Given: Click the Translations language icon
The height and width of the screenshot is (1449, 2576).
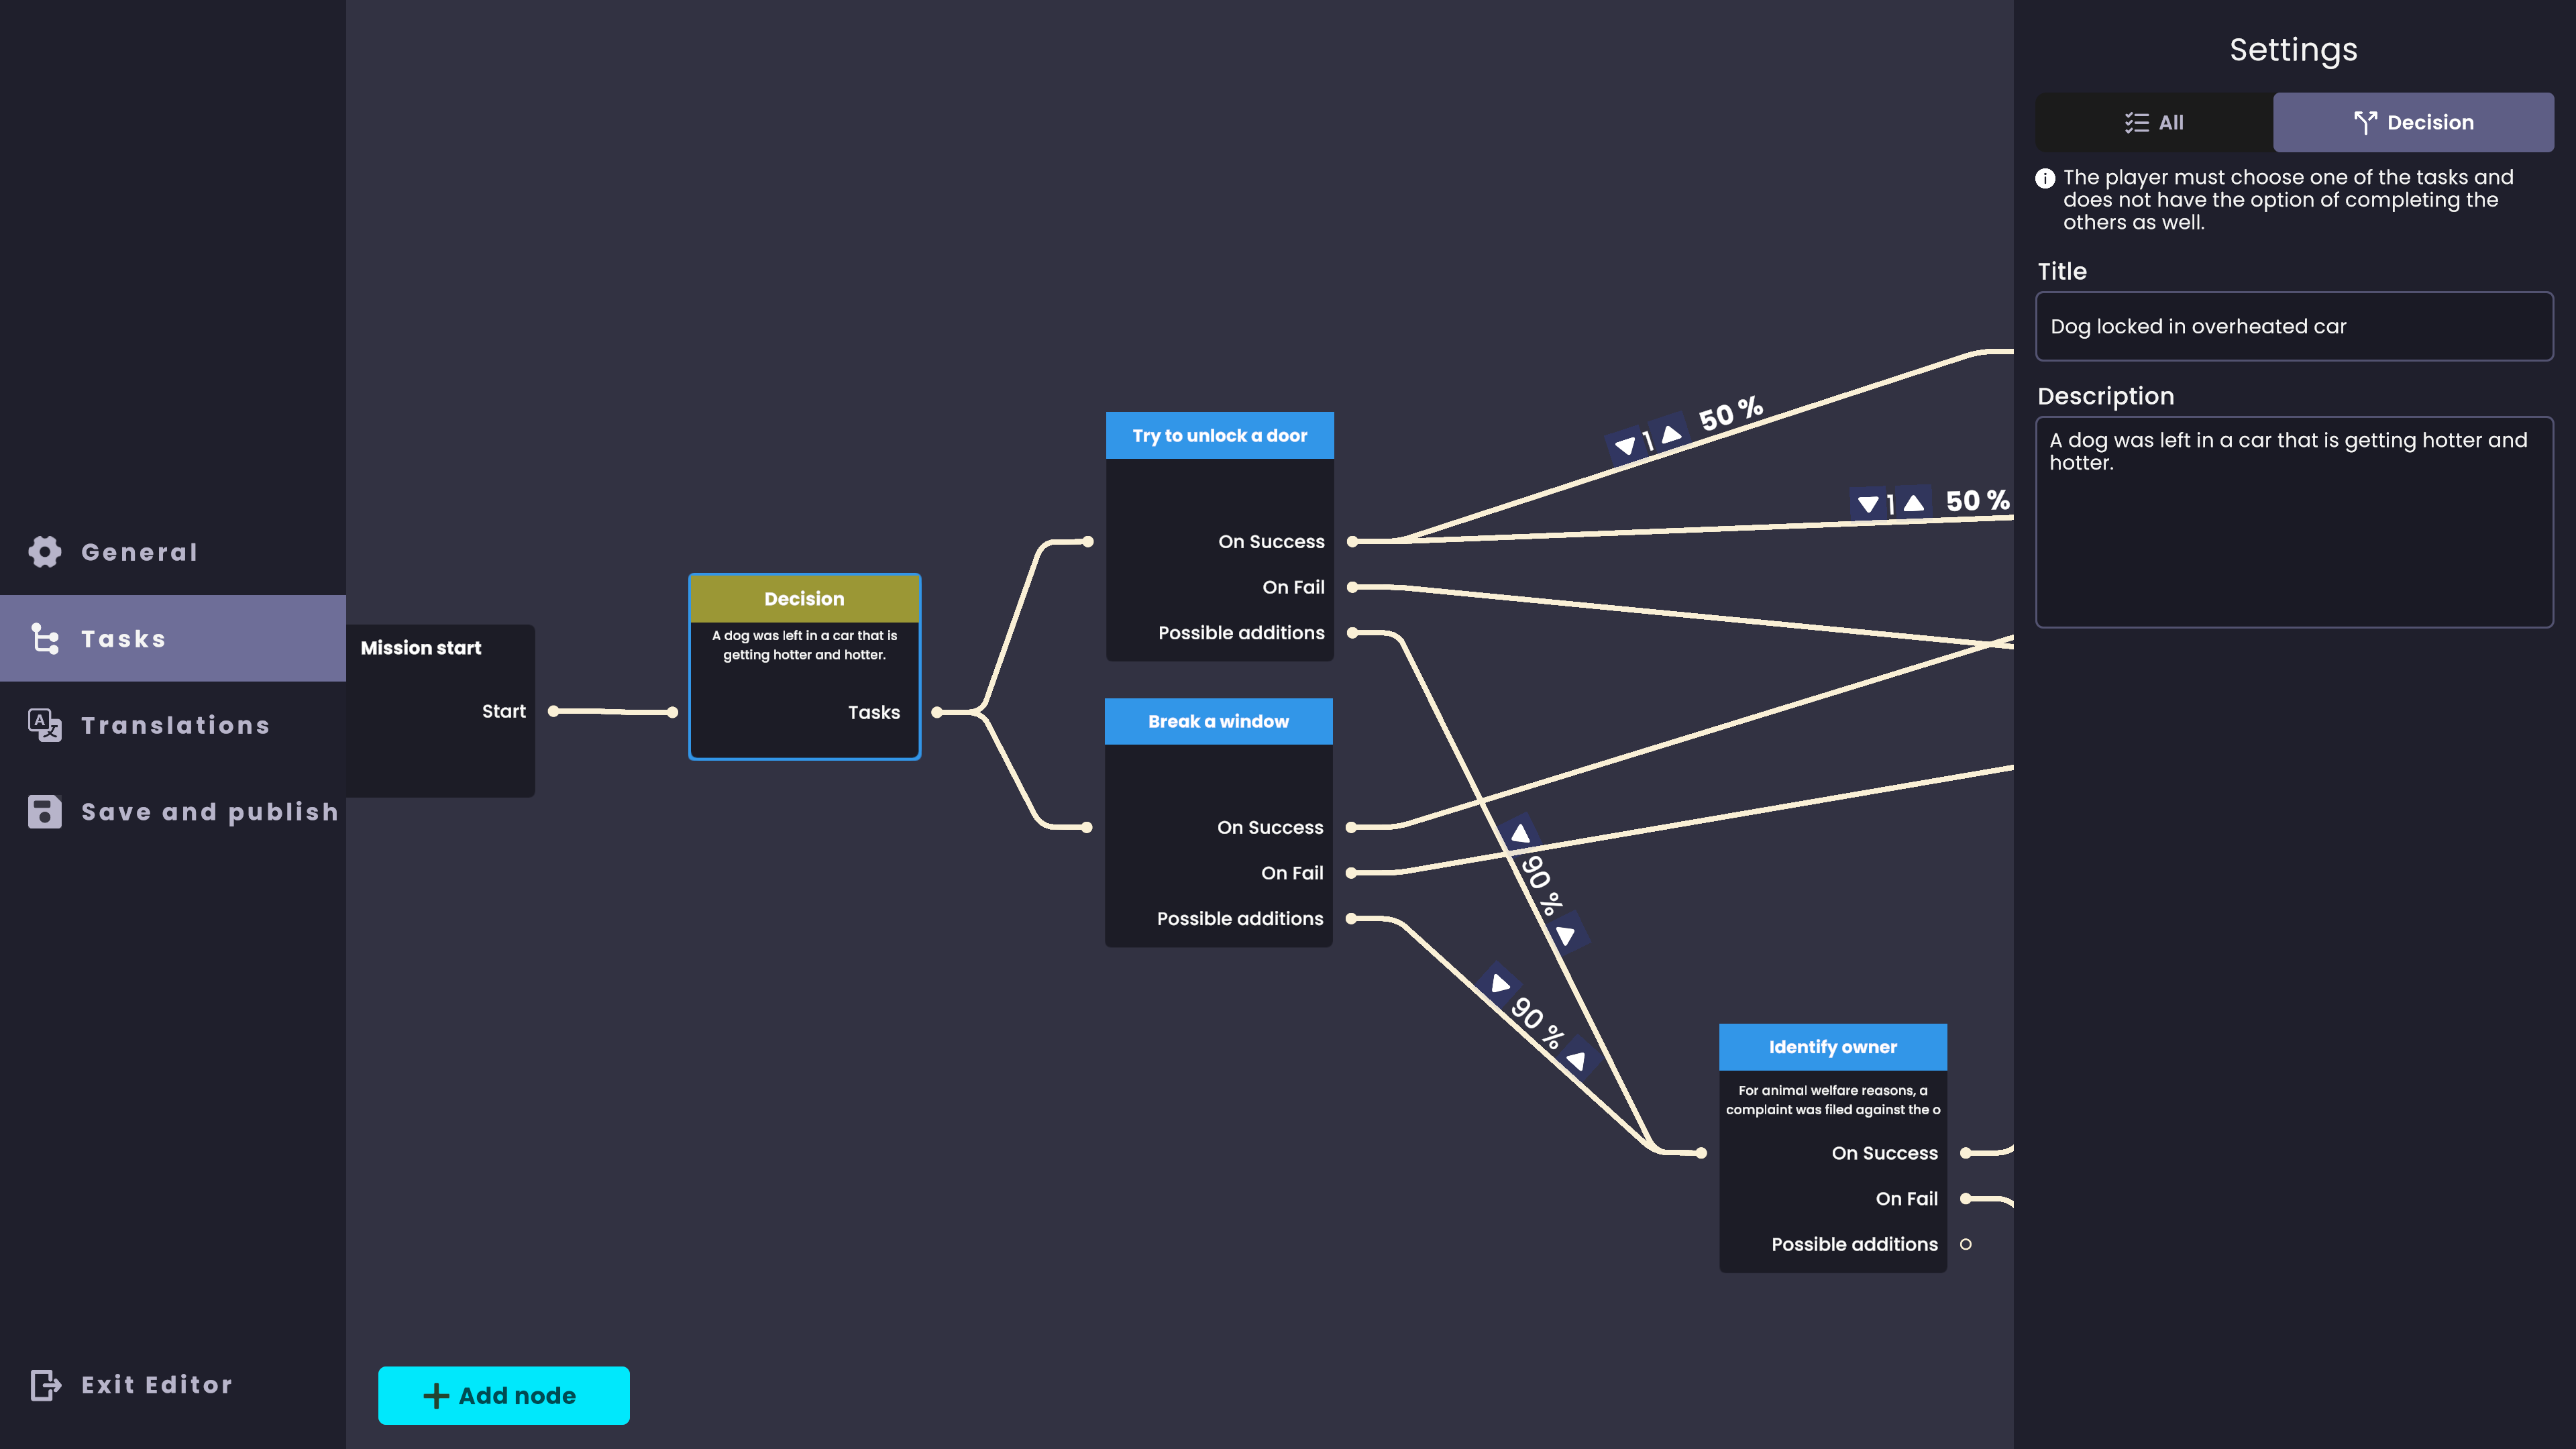Looking at the screenshot, I should 45,725.
